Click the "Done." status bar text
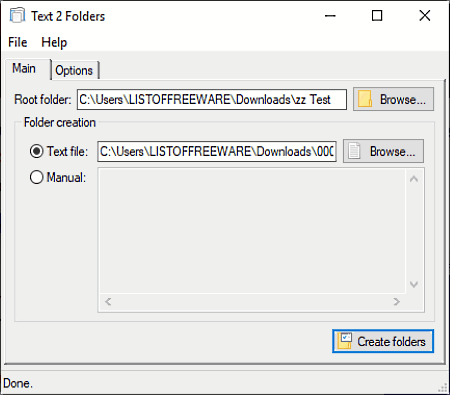 pyautogui.click(x=18, y=383)
